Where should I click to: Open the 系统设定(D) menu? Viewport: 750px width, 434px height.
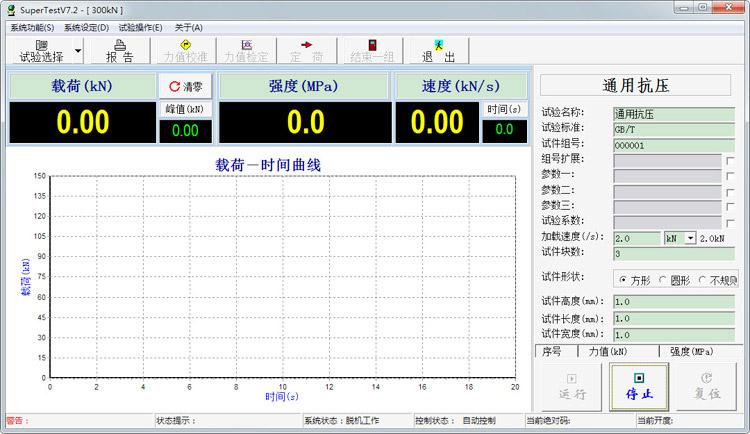click(x=86, y=27)
